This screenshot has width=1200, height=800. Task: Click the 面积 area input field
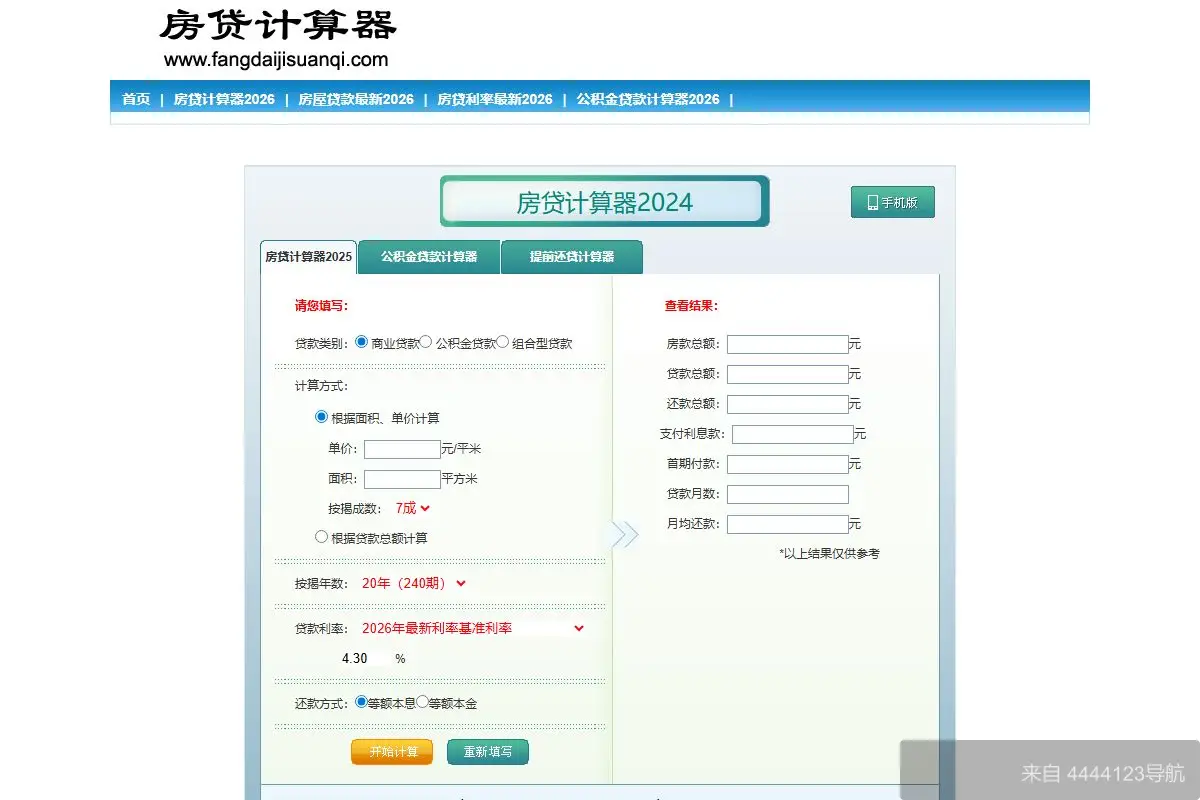(x=401, y=479)
